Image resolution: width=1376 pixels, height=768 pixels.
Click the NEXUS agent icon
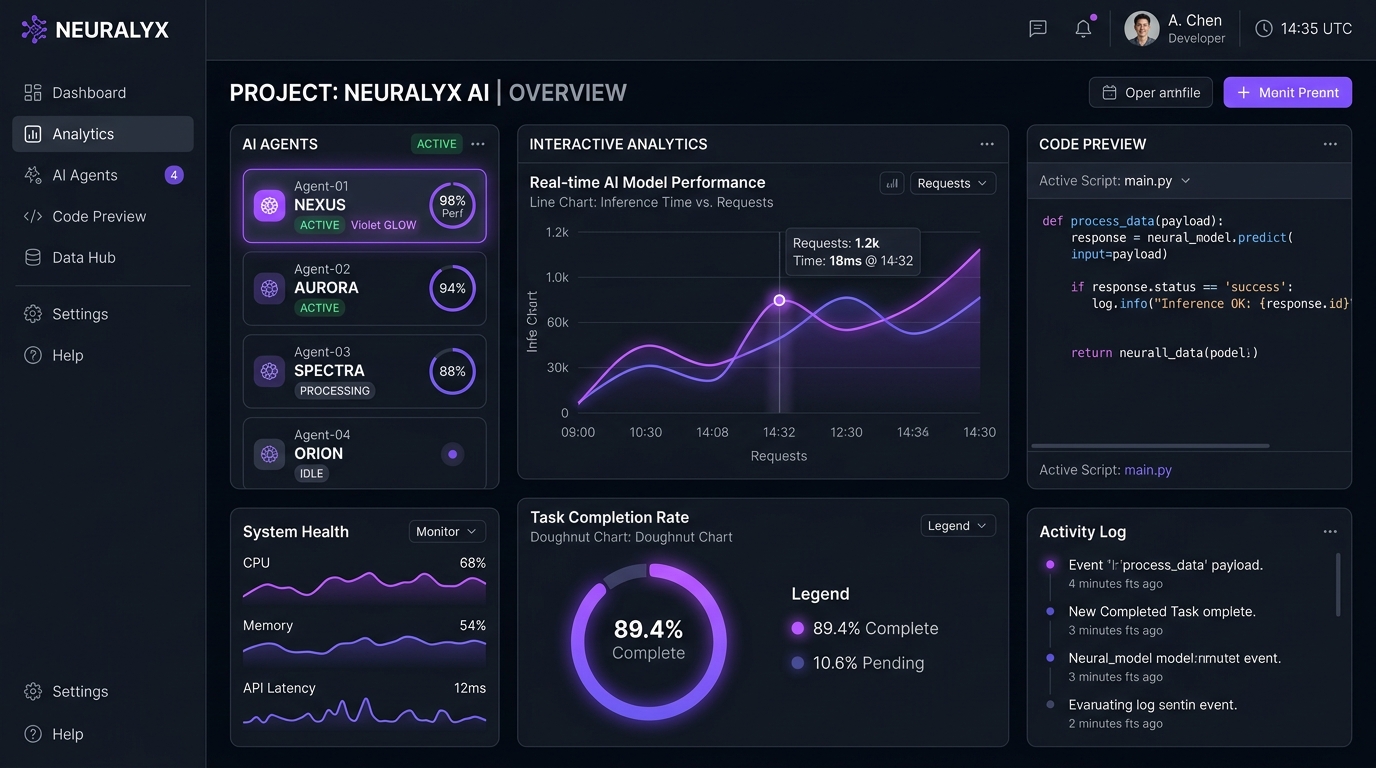(269, 206)
